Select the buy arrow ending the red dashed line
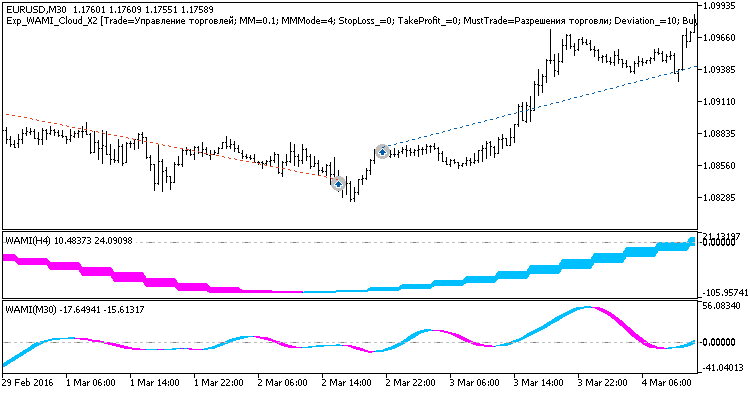Screen dimensions: 750x394 [339, 184]
